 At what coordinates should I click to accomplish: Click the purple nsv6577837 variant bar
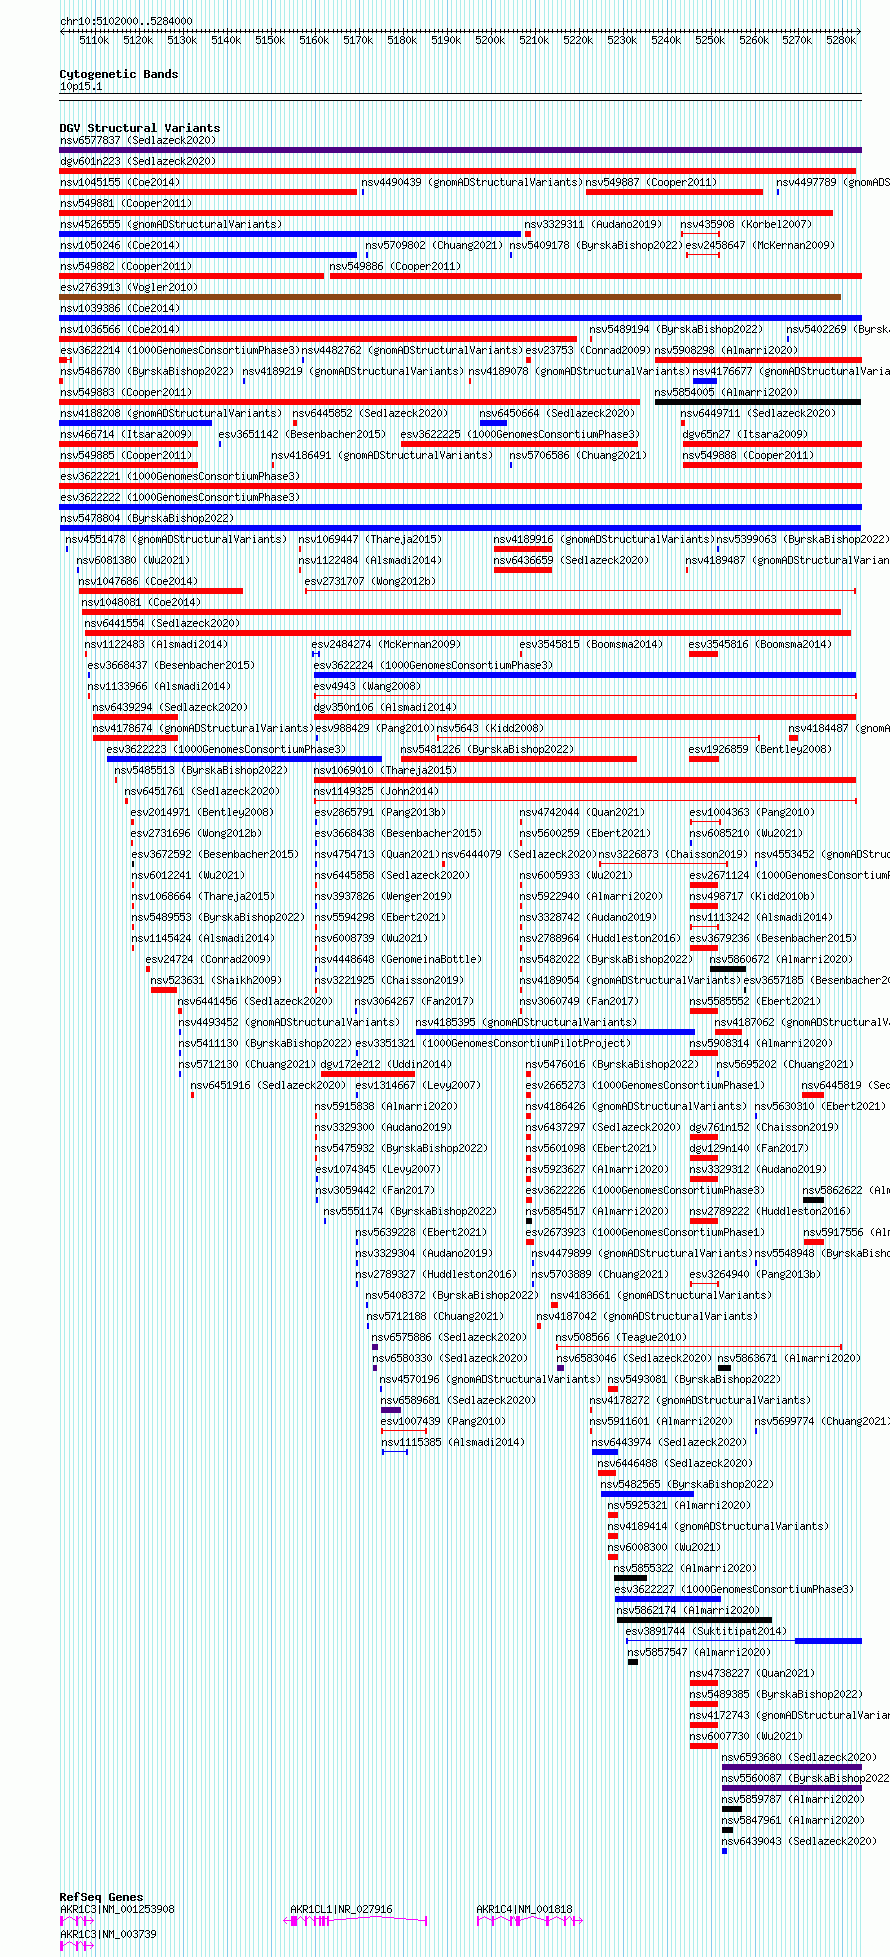[460, 150]
